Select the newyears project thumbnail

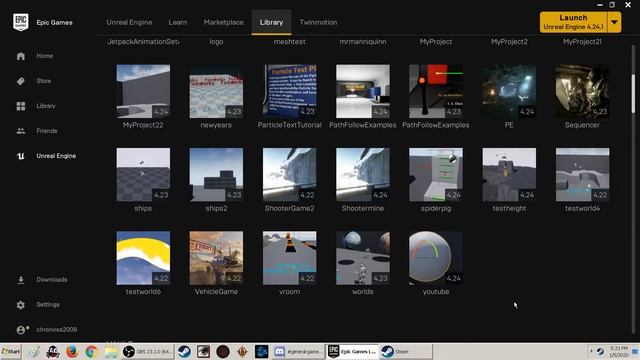[x=216, y=91]
